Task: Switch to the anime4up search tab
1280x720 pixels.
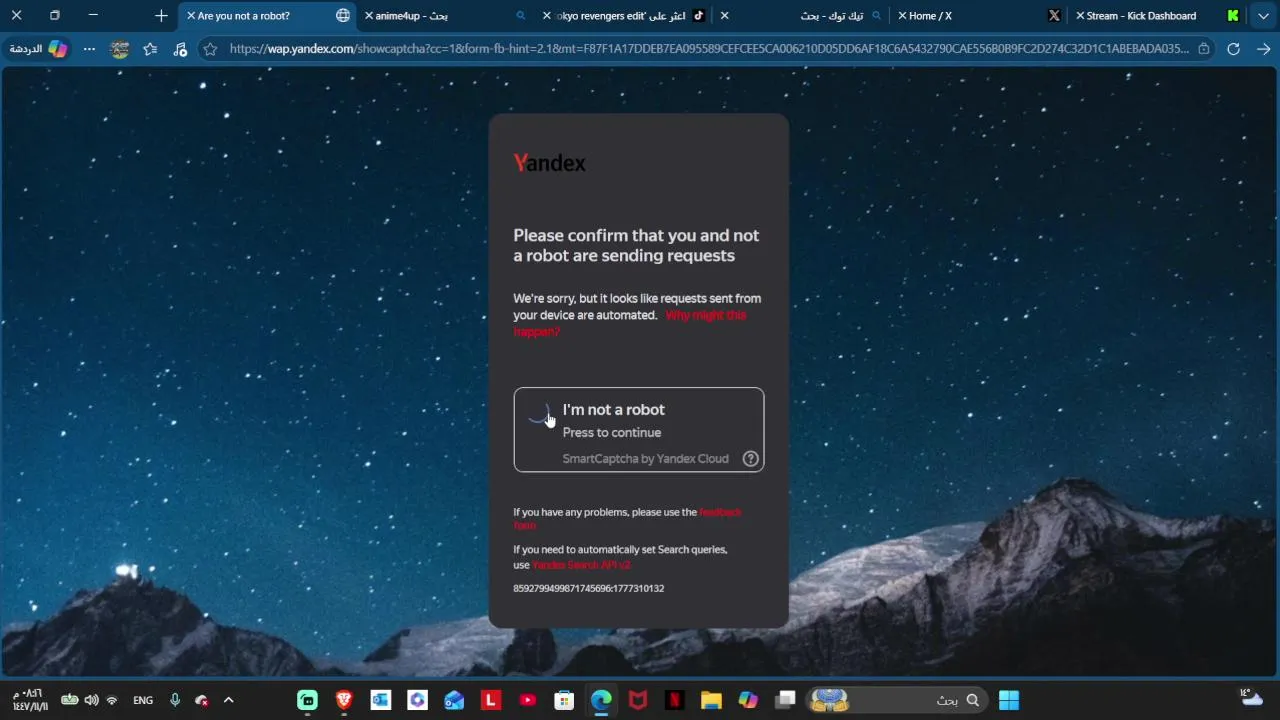Action: click(x=446, y=16)
